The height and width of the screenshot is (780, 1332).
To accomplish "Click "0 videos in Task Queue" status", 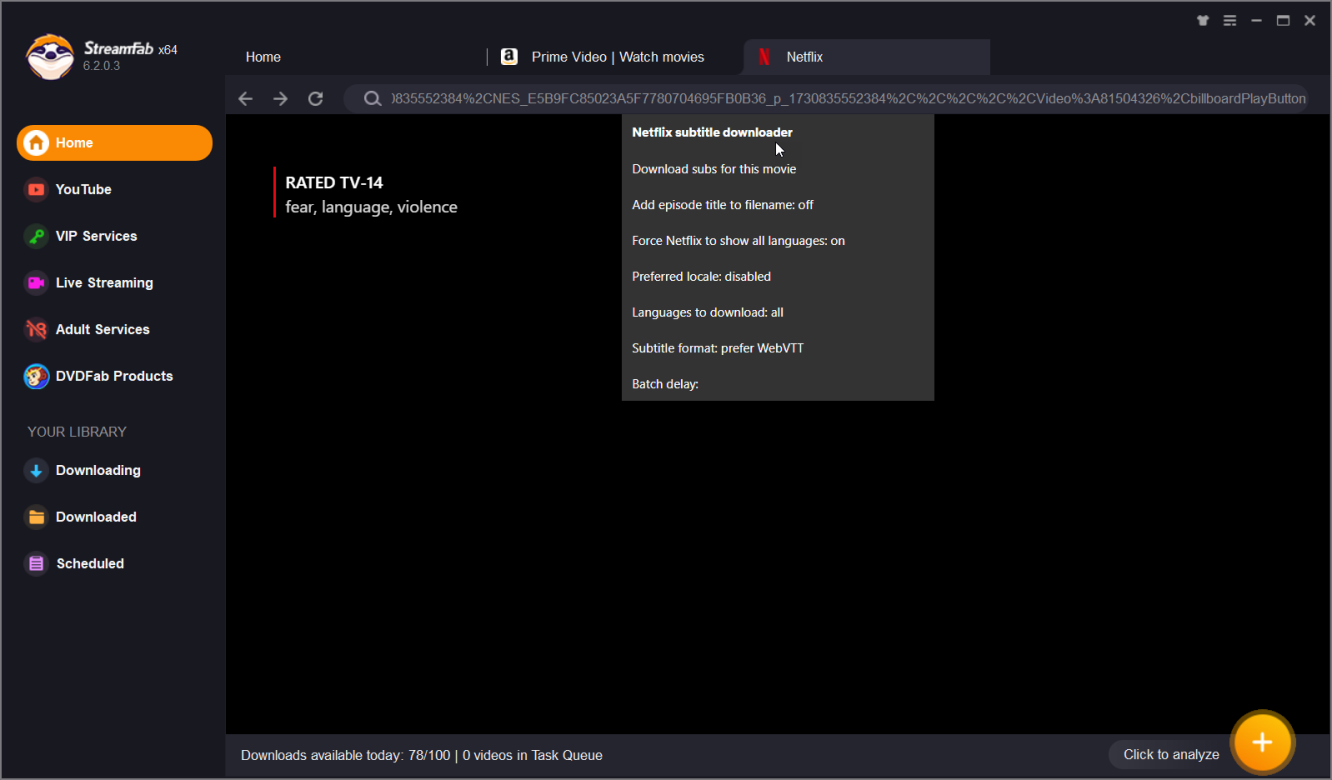I will coord(532,755).
